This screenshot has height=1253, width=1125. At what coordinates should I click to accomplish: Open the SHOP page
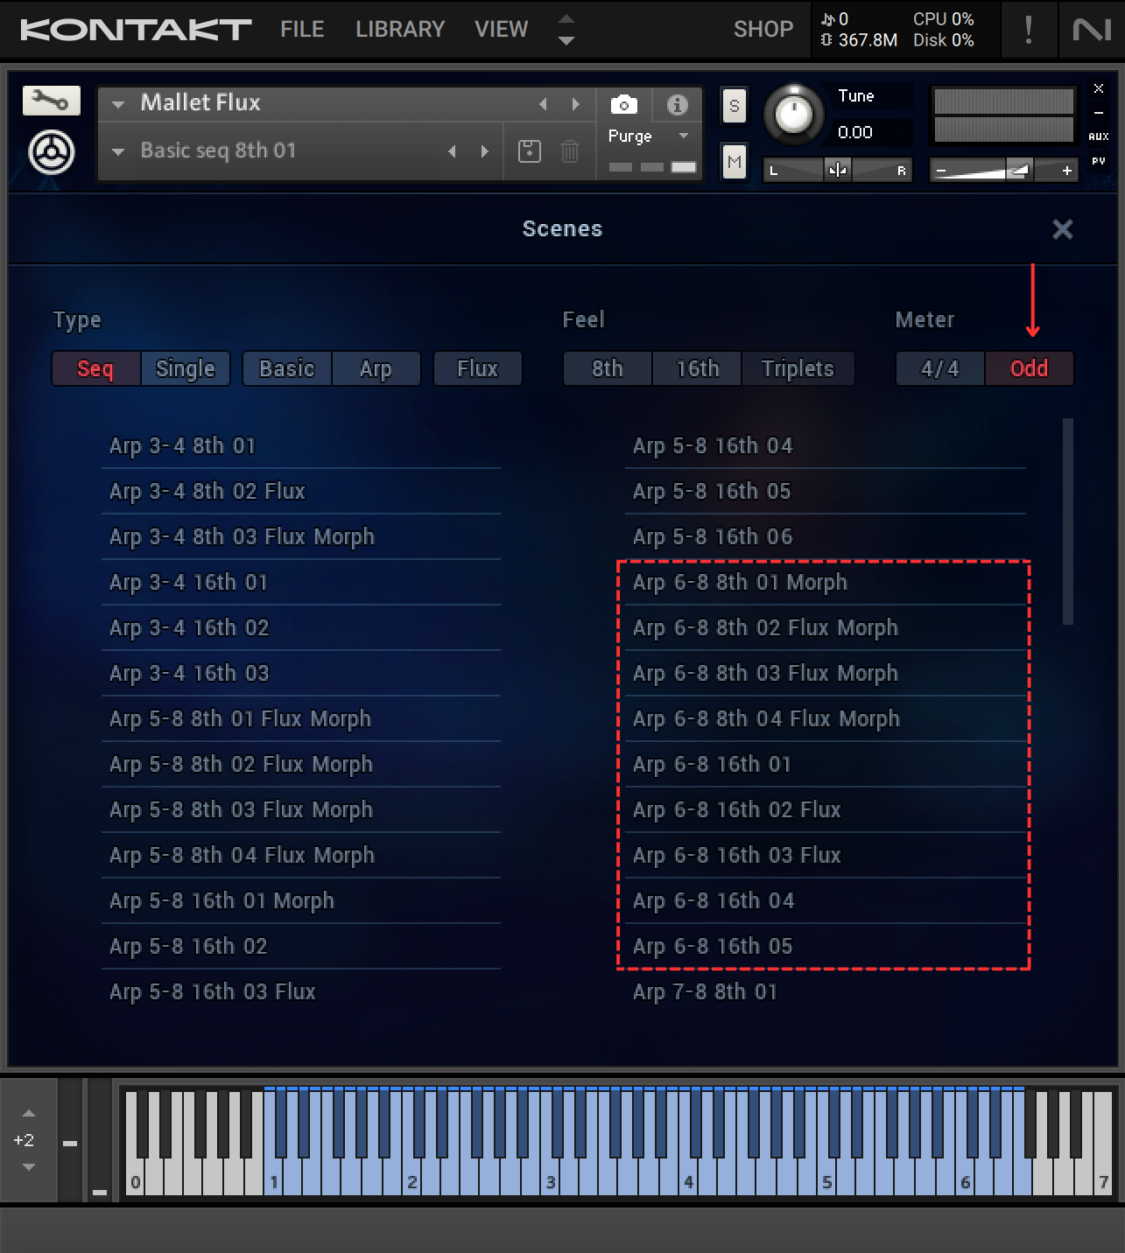[x=763, y=29]
